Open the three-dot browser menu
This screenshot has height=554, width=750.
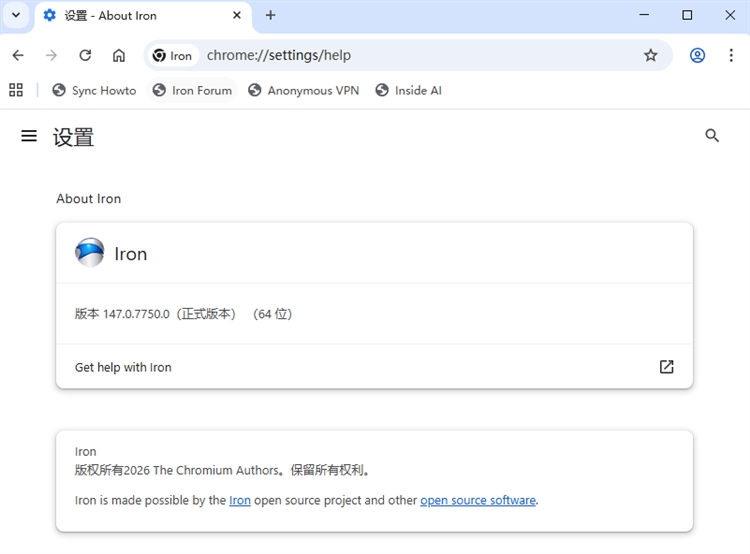click(x=731, y=55)
